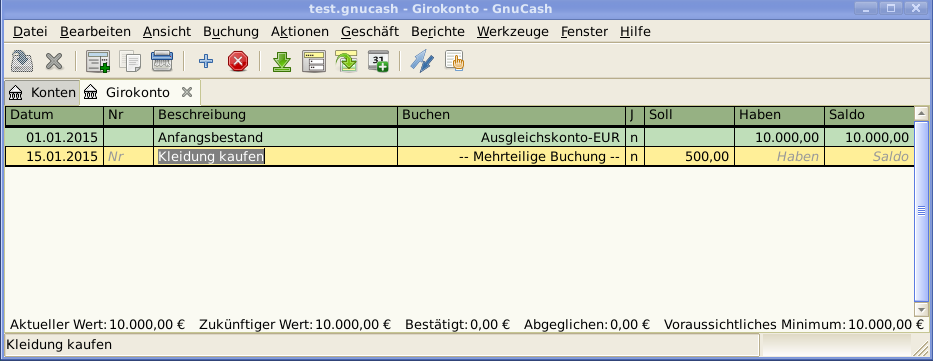The image size is (933, 361).
Task: Open the Werkzeuge menu
Action: click(x=513, y=32)
